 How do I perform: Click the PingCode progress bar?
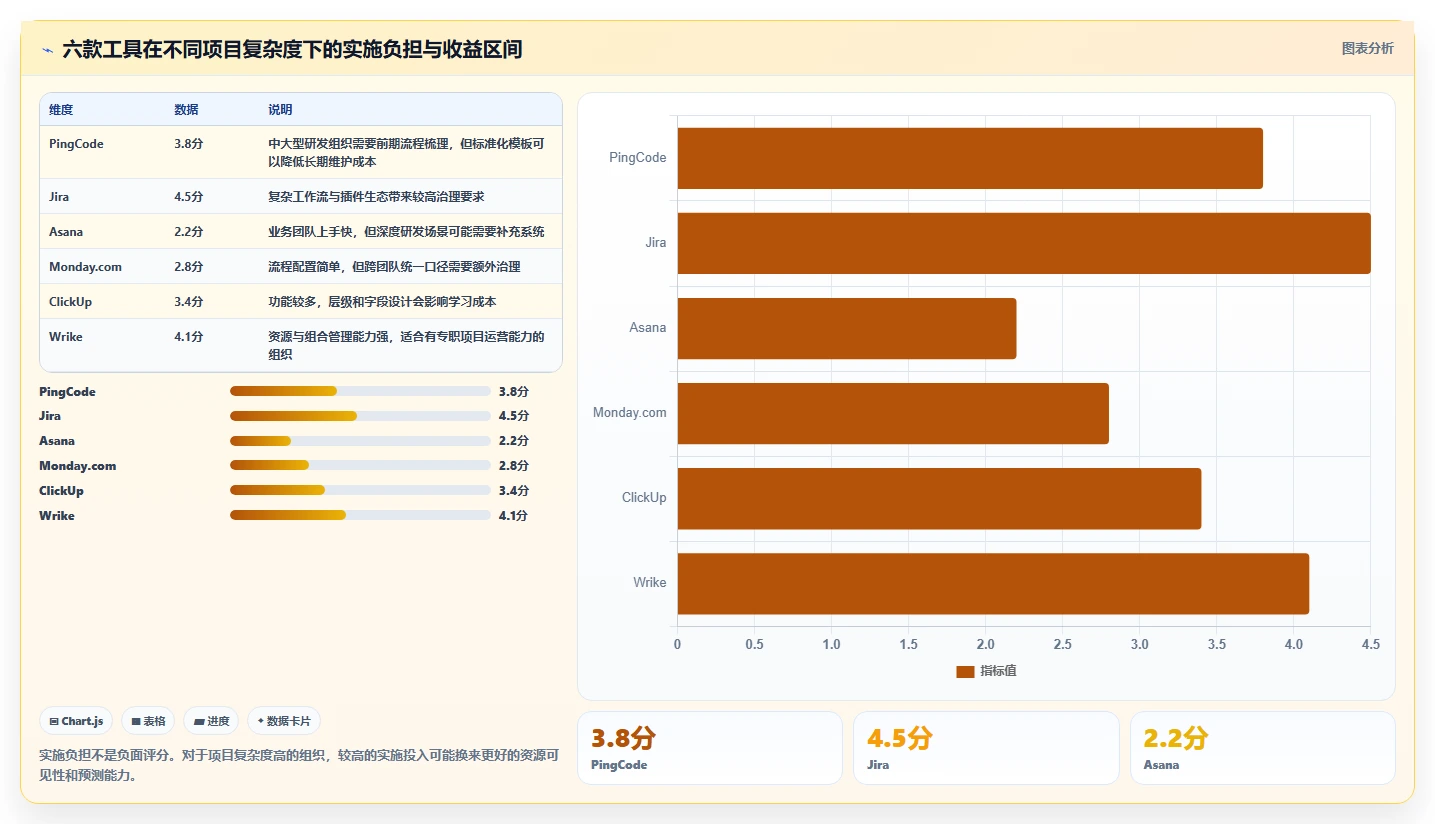(360, 391)
